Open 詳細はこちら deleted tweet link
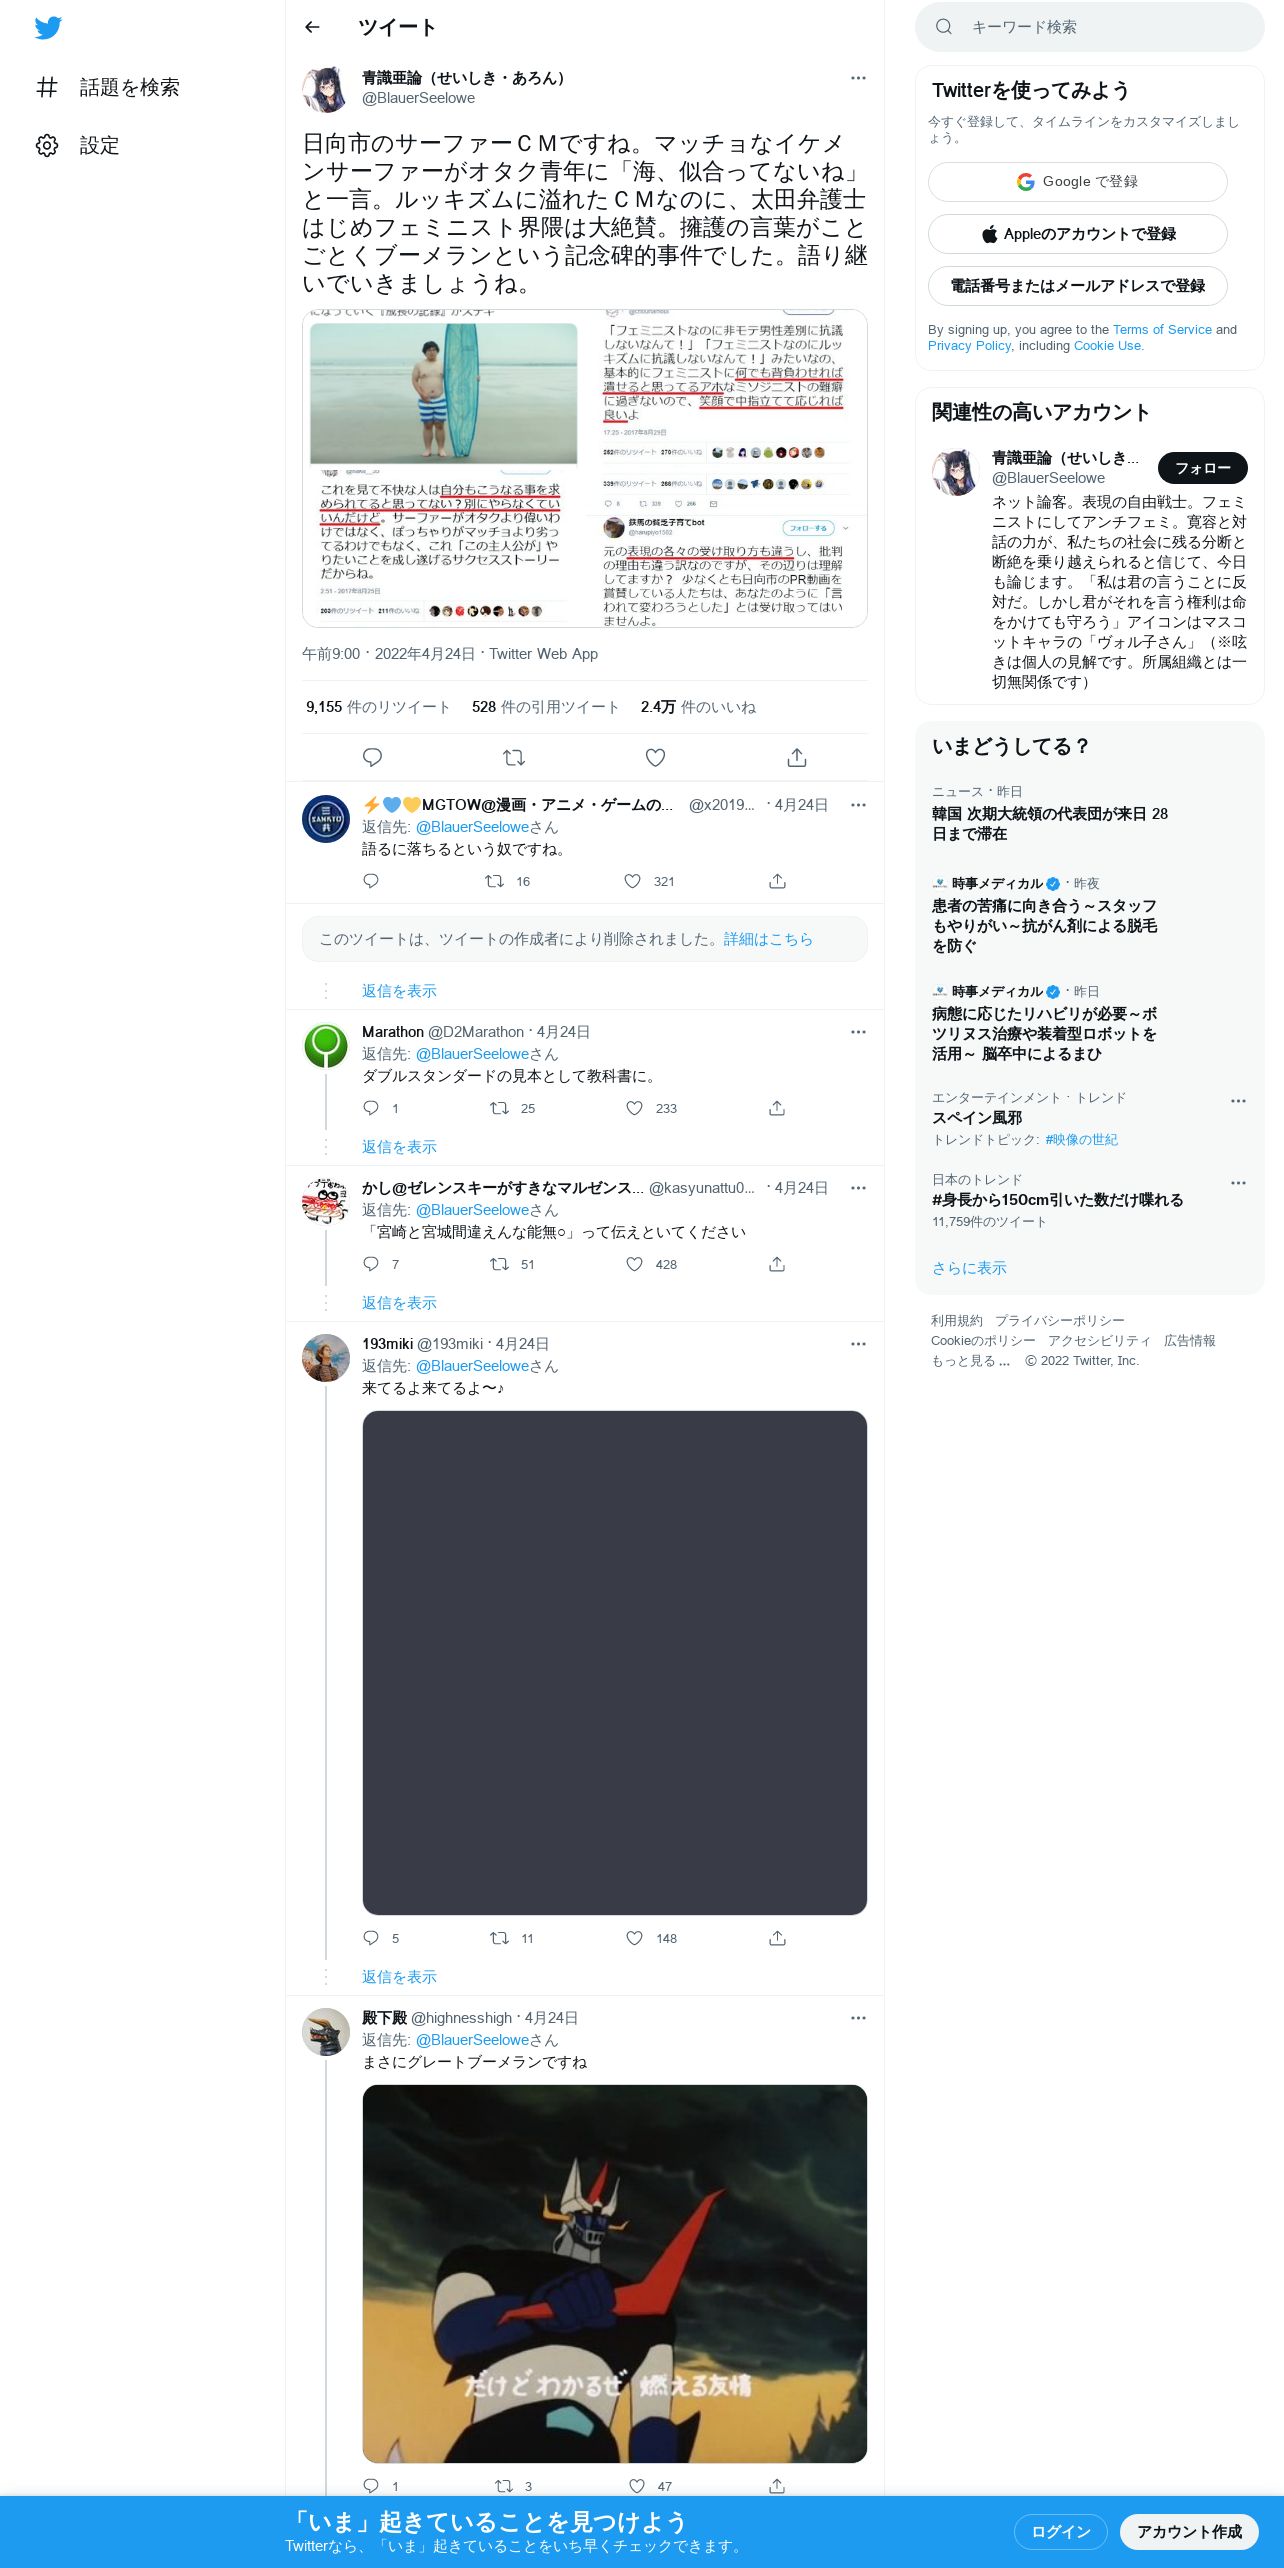Screen dimensions: 1284x2568 pyautogui.click(x=768, y=939)
